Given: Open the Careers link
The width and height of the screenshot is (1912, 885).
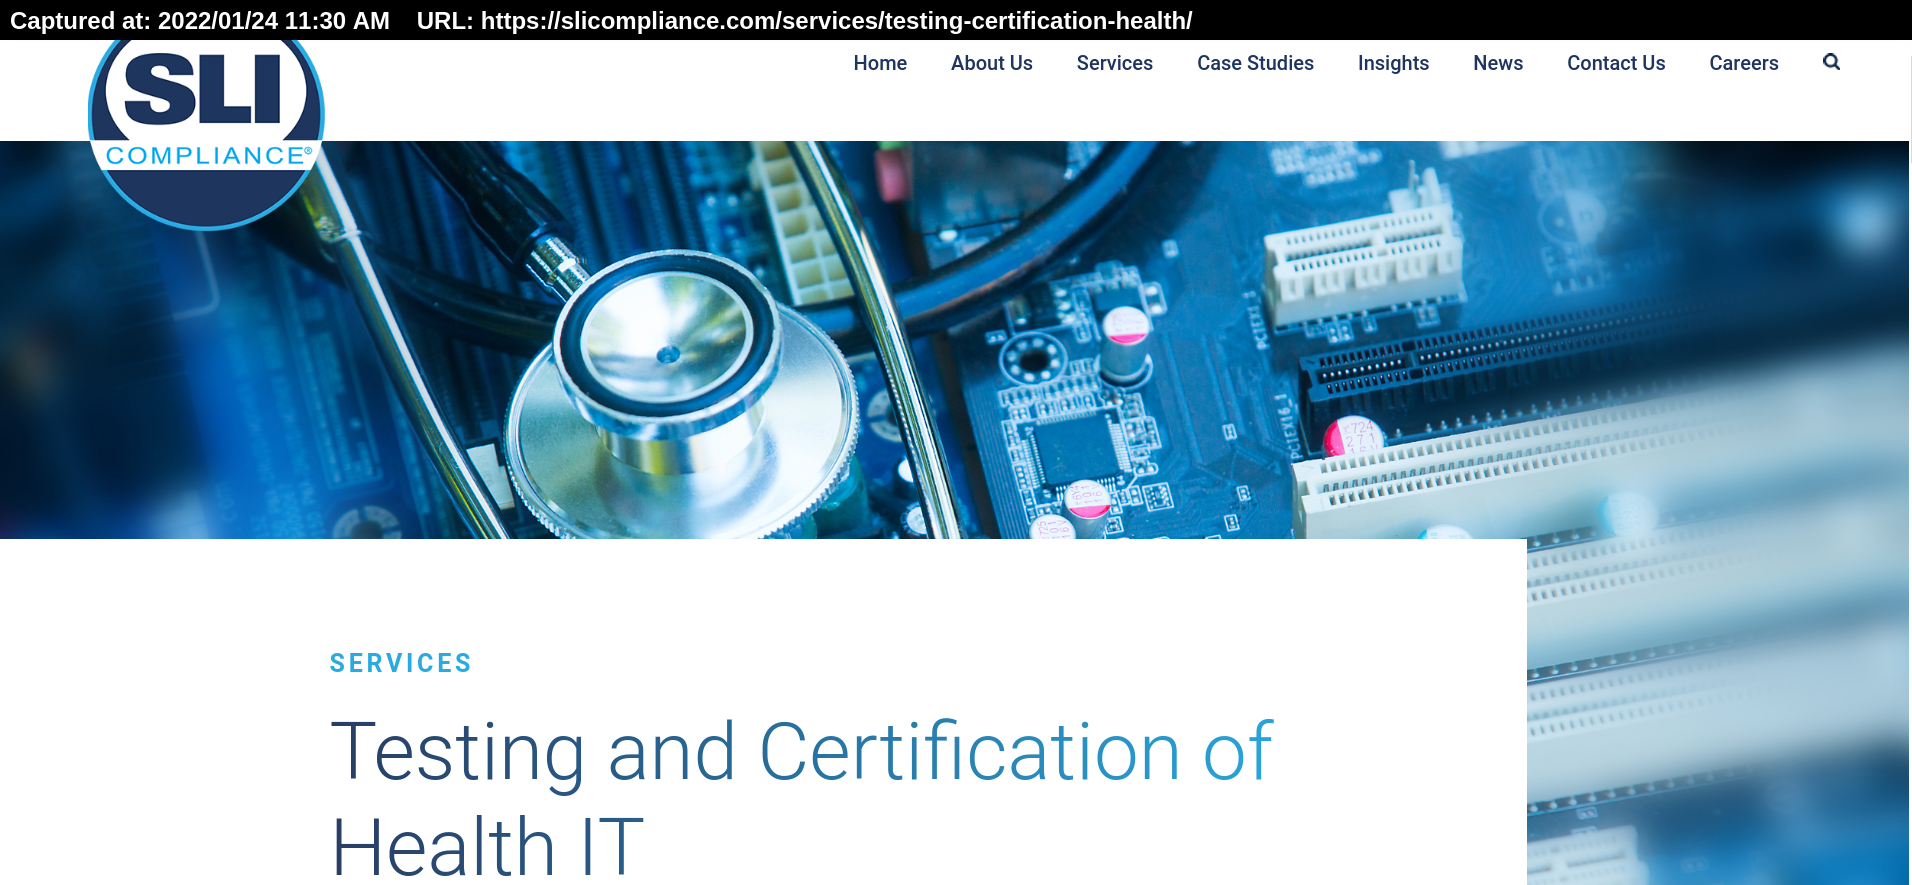Looking at the screenshot, I should pos(1743,63).
